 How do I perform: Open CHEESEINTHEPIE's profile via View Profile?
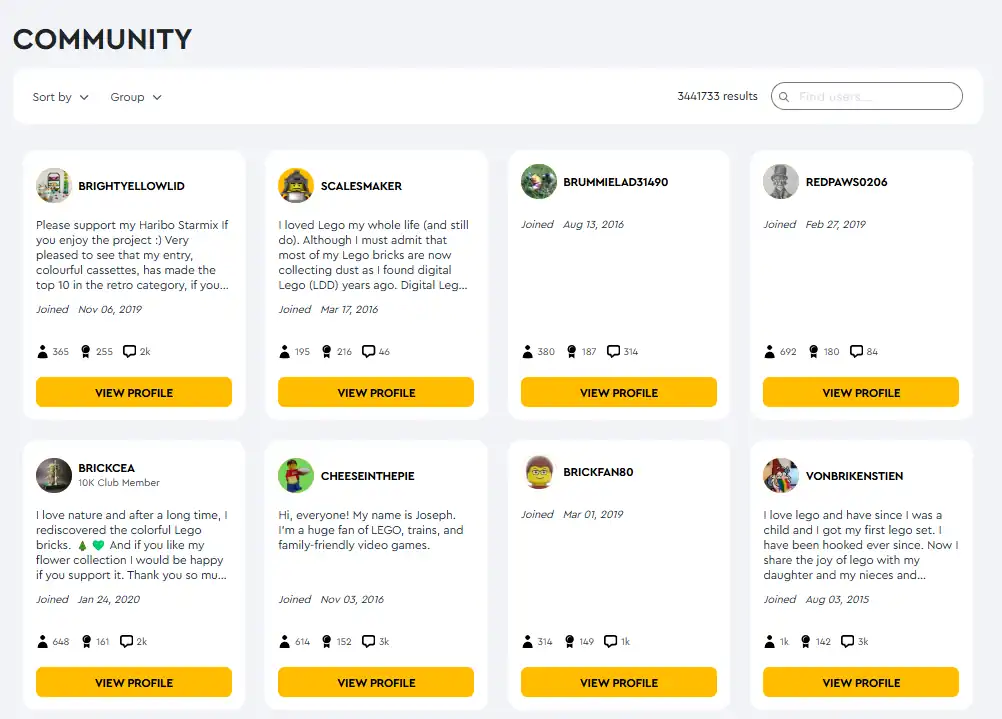coord(376,683)
